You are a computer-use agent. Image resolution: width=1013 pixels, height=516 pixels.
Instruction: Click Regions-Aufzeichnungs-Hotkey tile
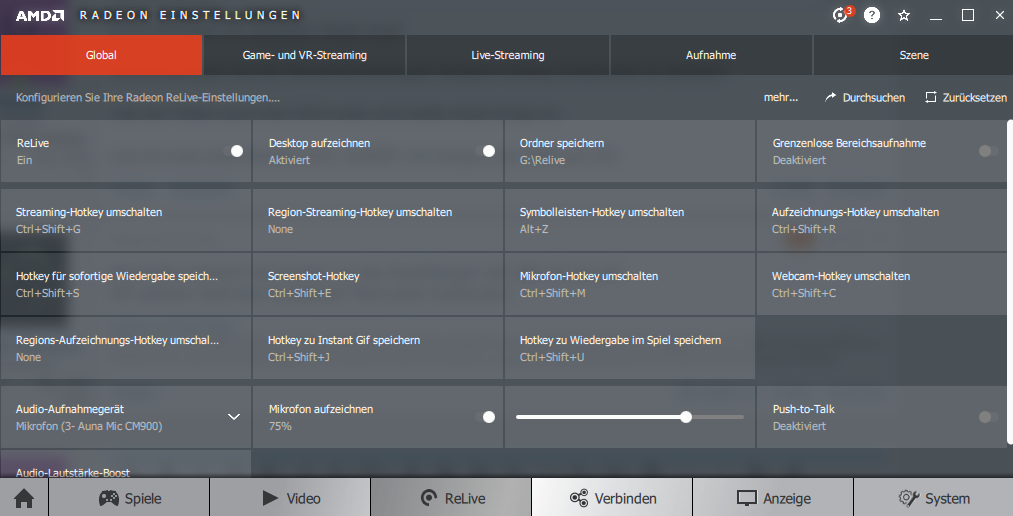[126, 348]
